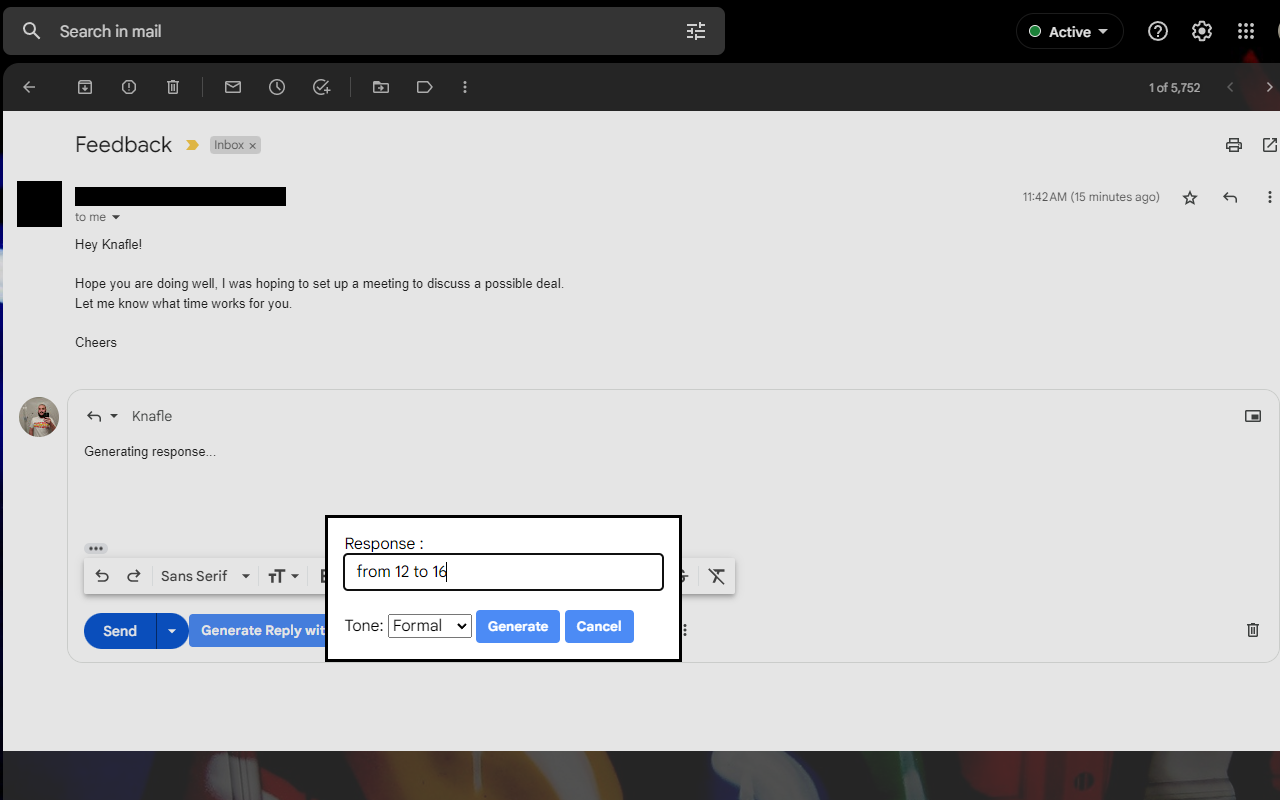This screenshot has width=1280, height=800.
Task: Open the Google apps grid menu
Action: click(1245, 31)
